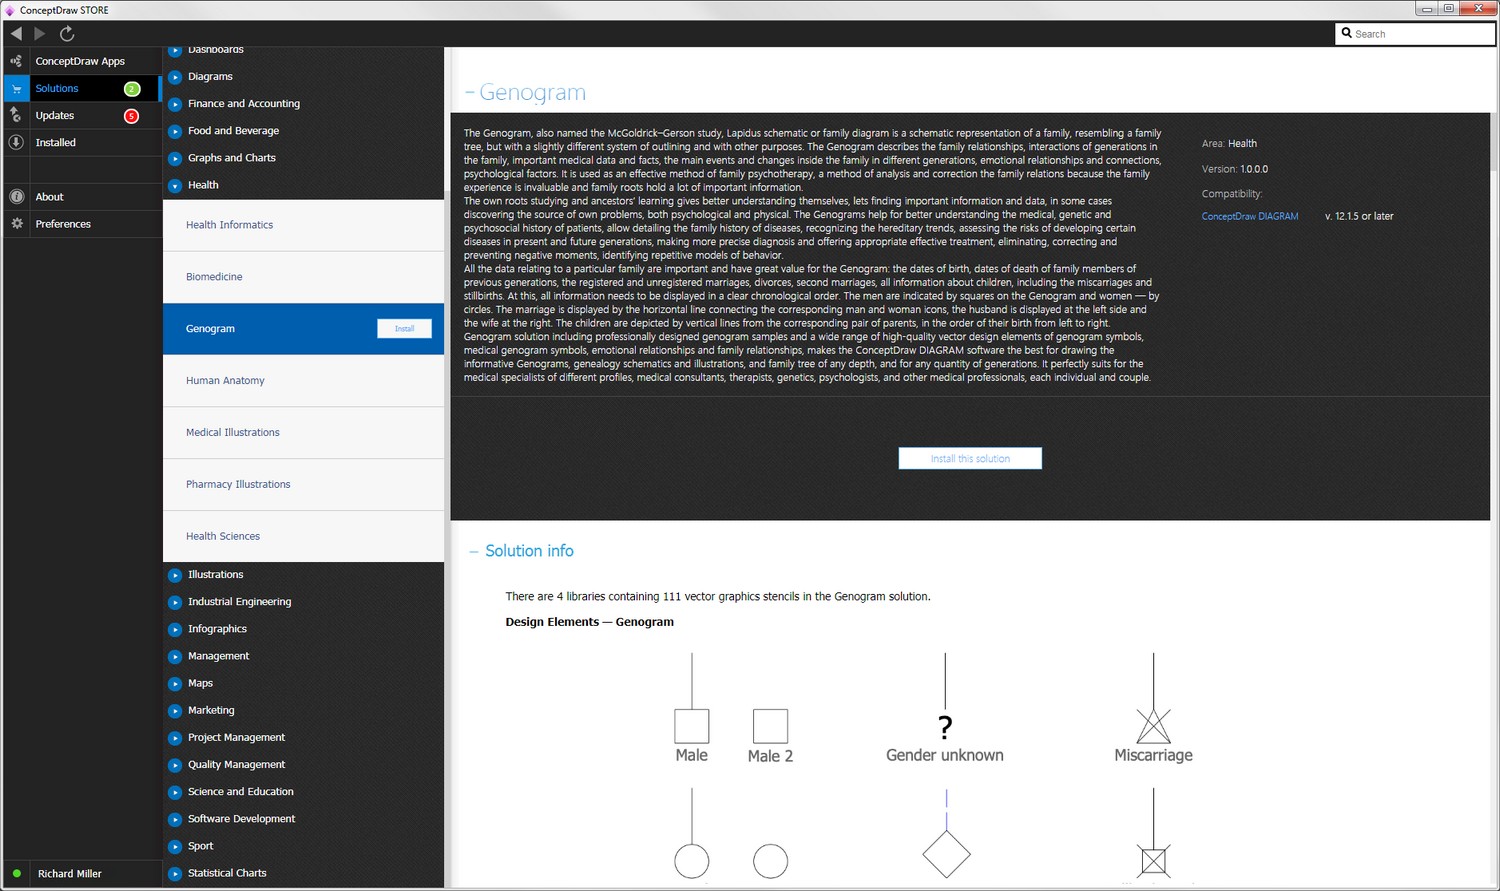Click the About info icon
The width and height of the screenshot is (1500, 891).
[x=16, y=197]
